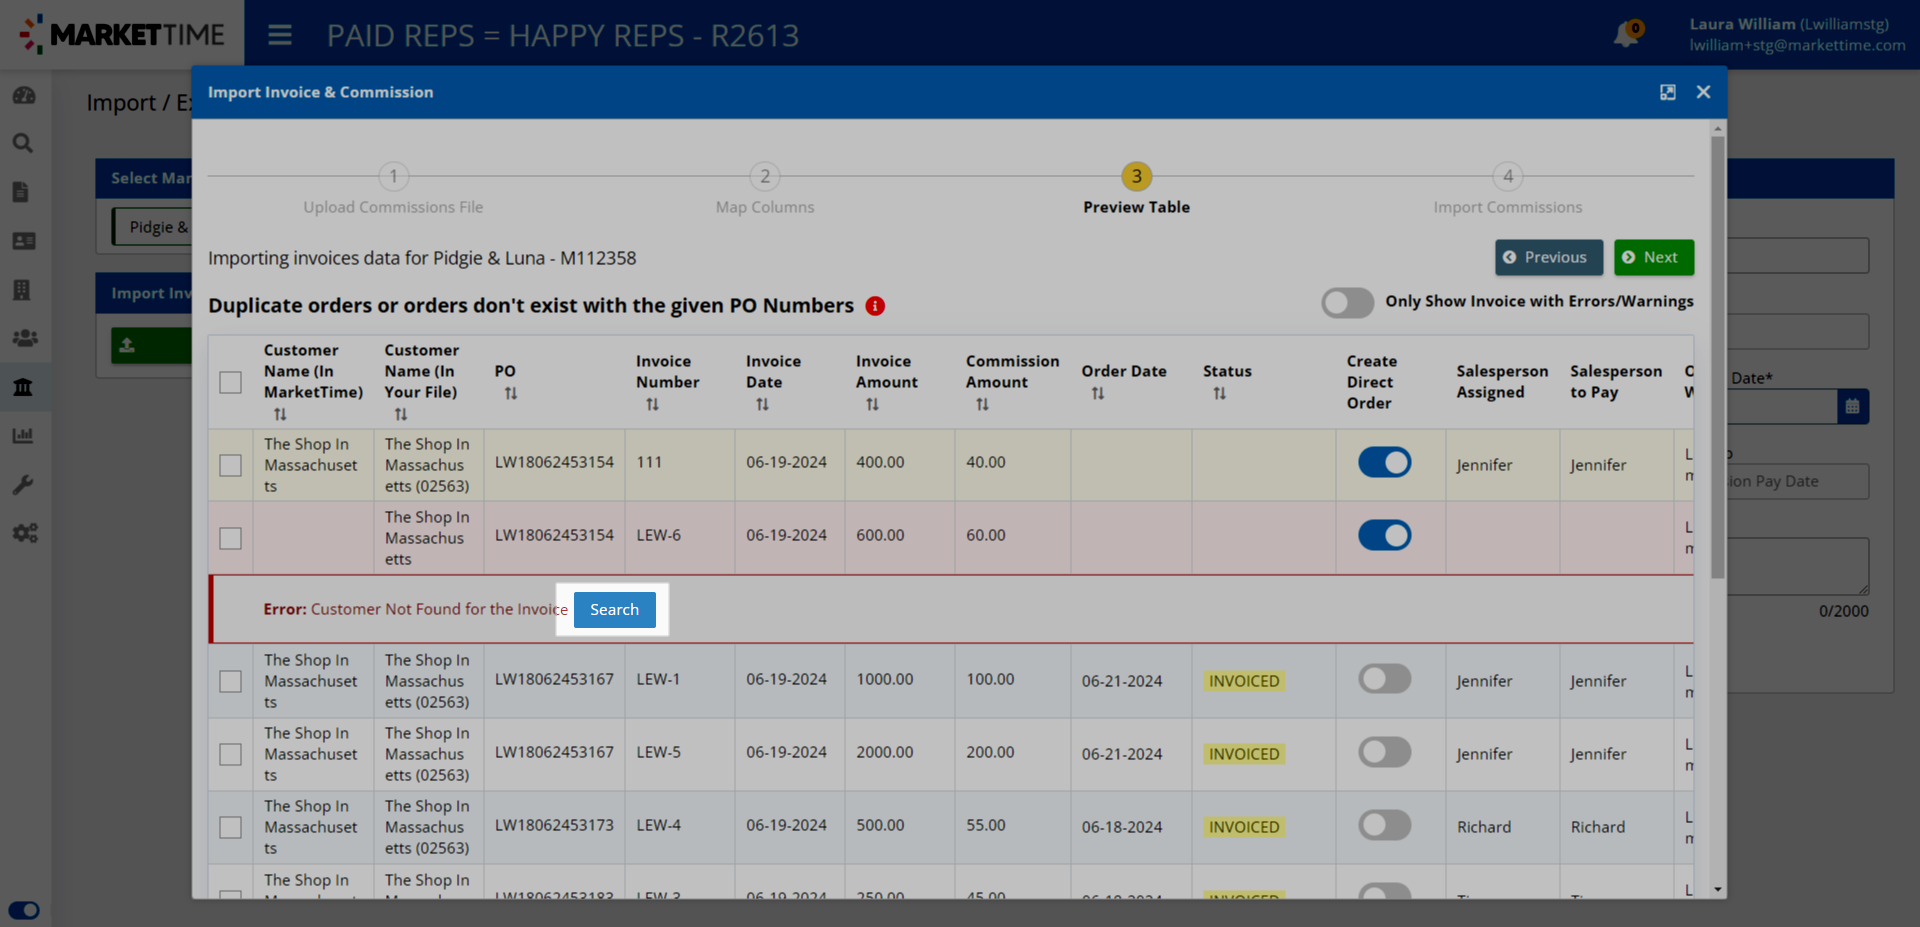Image resolution: width=1920 pixels, height=927 pixels.
Task: Open the bar chart reports sidebar icon
Action: coord(23,436)
